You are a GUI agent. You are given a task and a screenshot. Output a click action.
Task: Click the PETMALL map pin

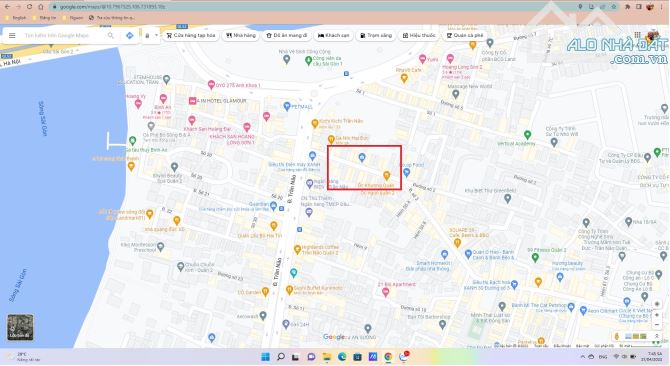[287, 106]
